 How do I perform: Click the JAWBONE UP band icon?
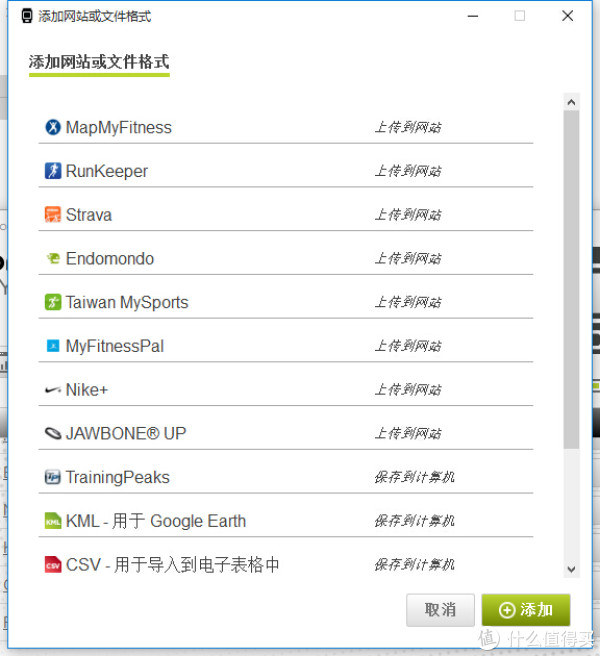click(53, 433)
